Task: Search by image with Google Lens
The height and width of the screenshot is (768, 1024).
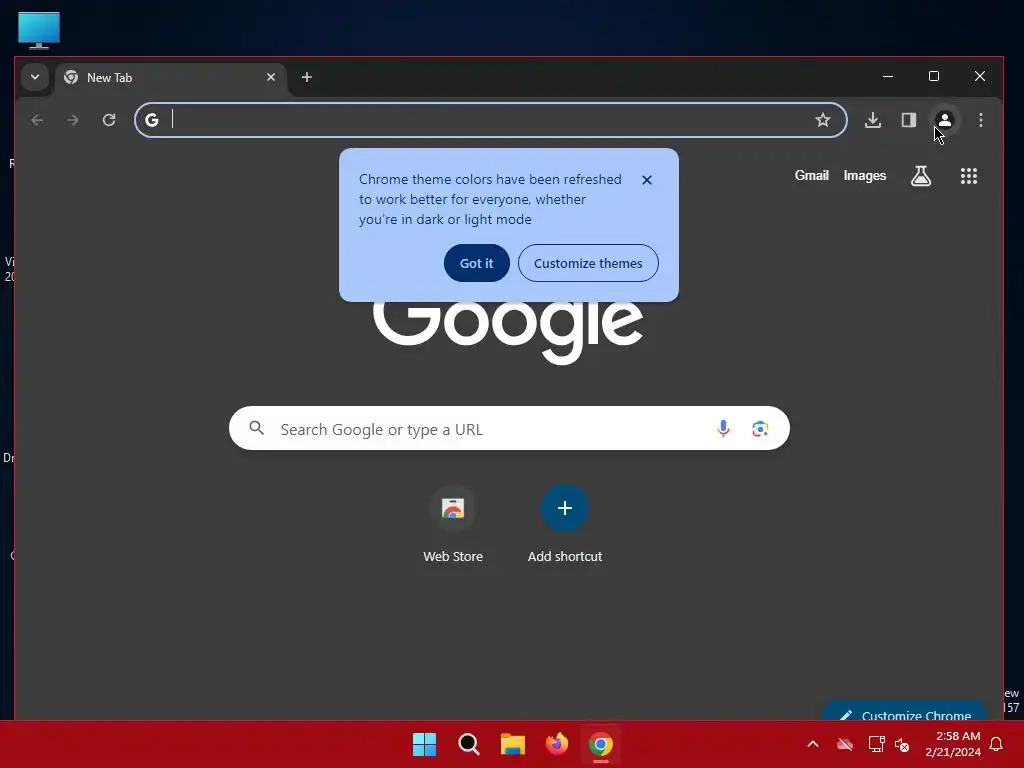Action: click(x=760, y=428)
